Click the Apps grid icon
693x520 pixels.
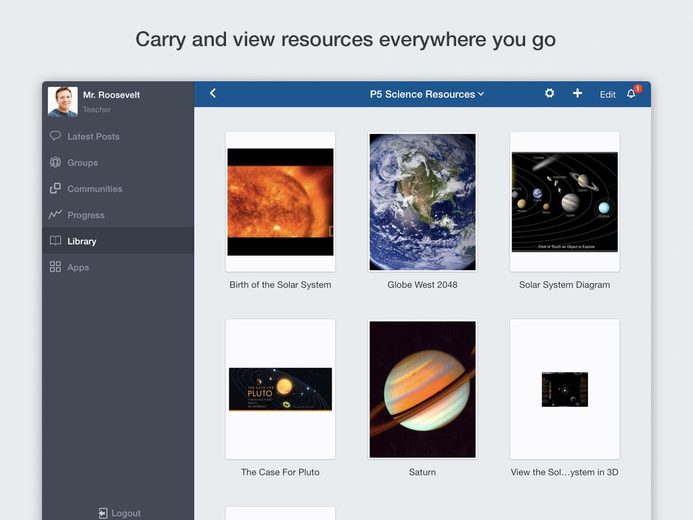55,267
